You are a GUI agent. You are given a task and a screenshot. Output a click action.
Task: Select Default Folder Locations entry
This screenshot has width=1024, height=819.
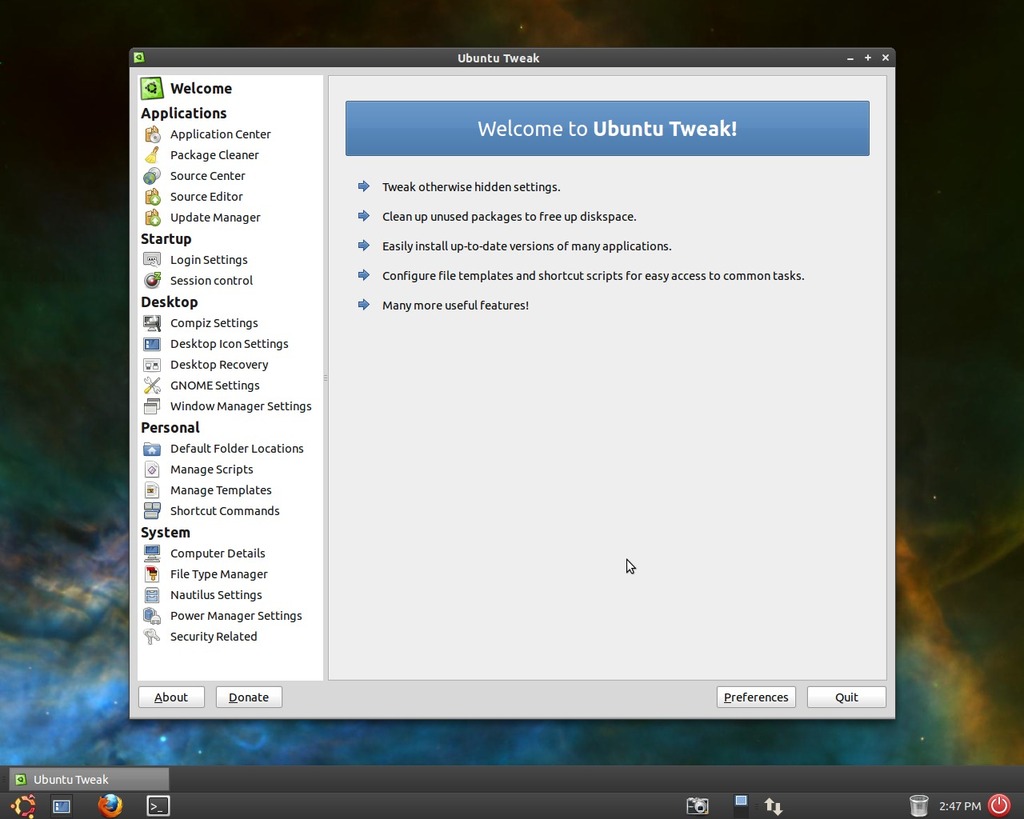(x=236, y=449)
